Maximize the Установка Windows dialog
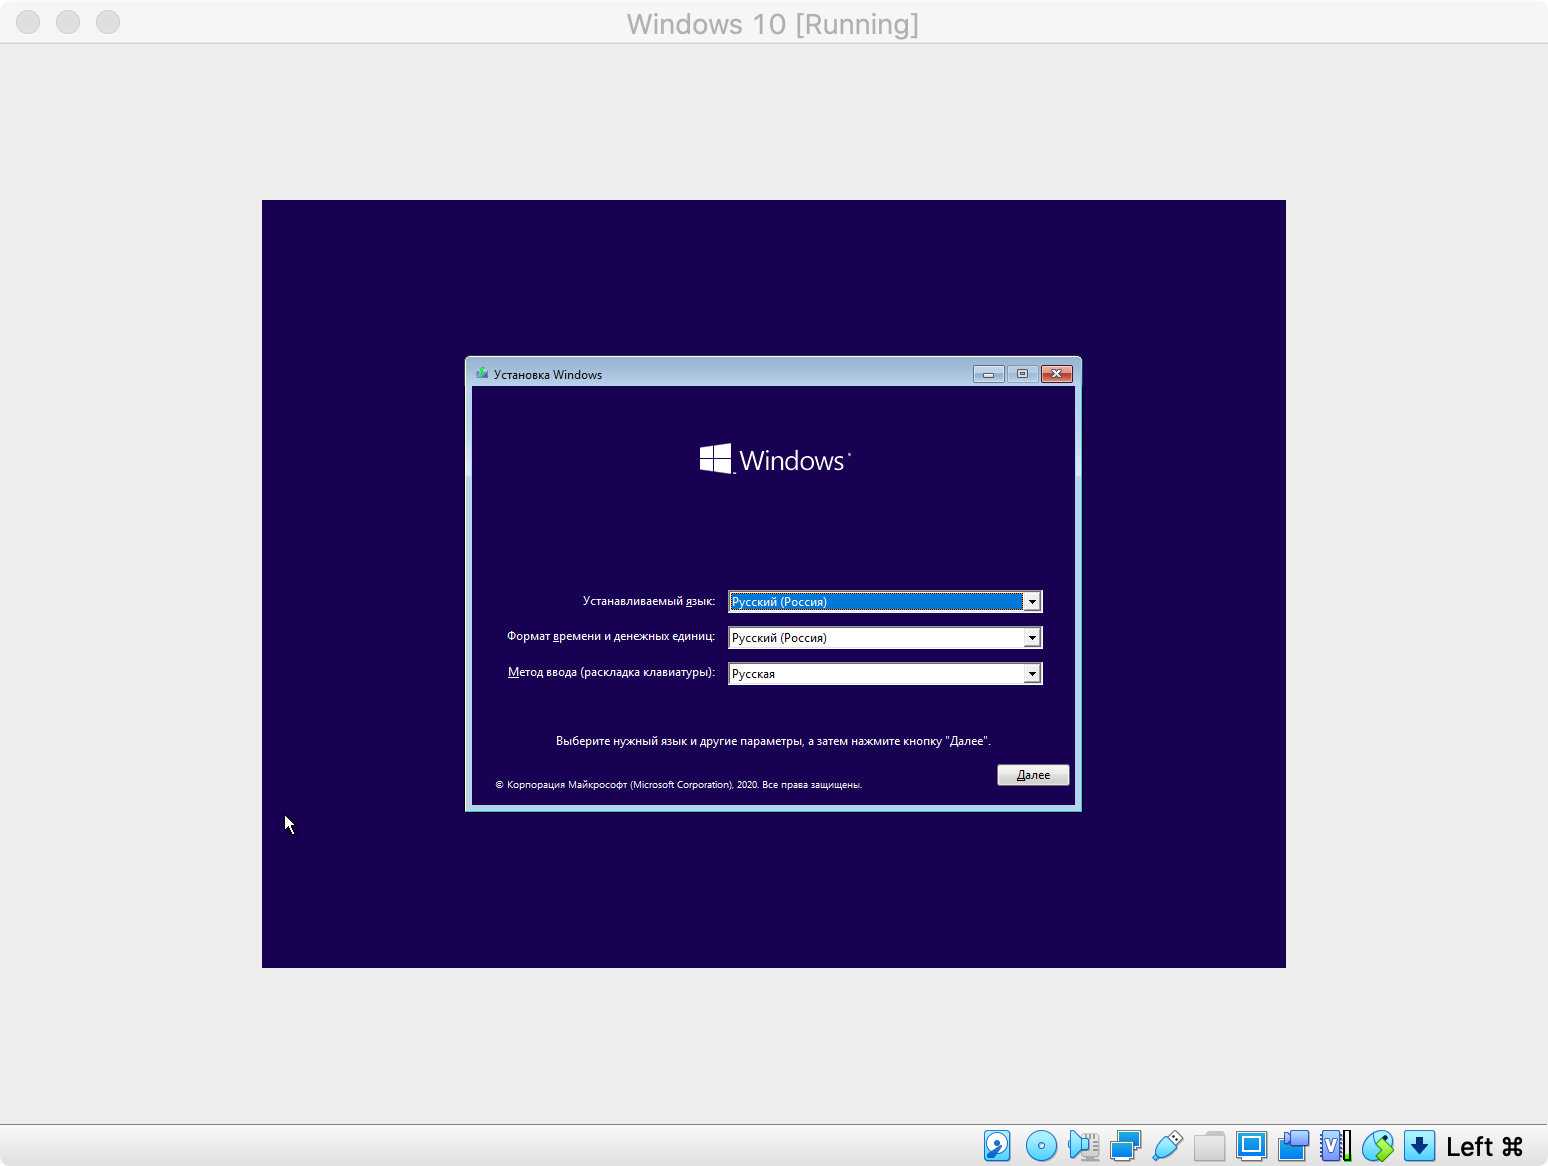Viewport: 1548px width, 1166px height. [1022, 374]
